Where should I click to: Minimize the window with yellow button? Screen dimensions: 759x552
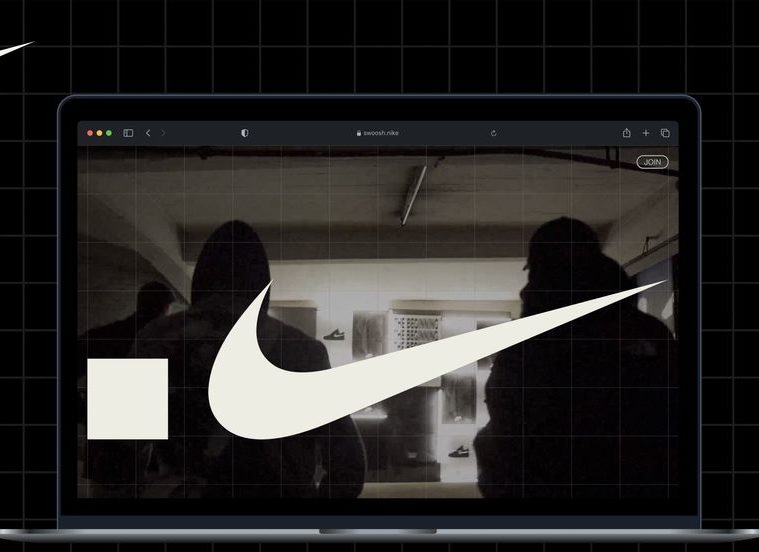[x=99, y=133]
